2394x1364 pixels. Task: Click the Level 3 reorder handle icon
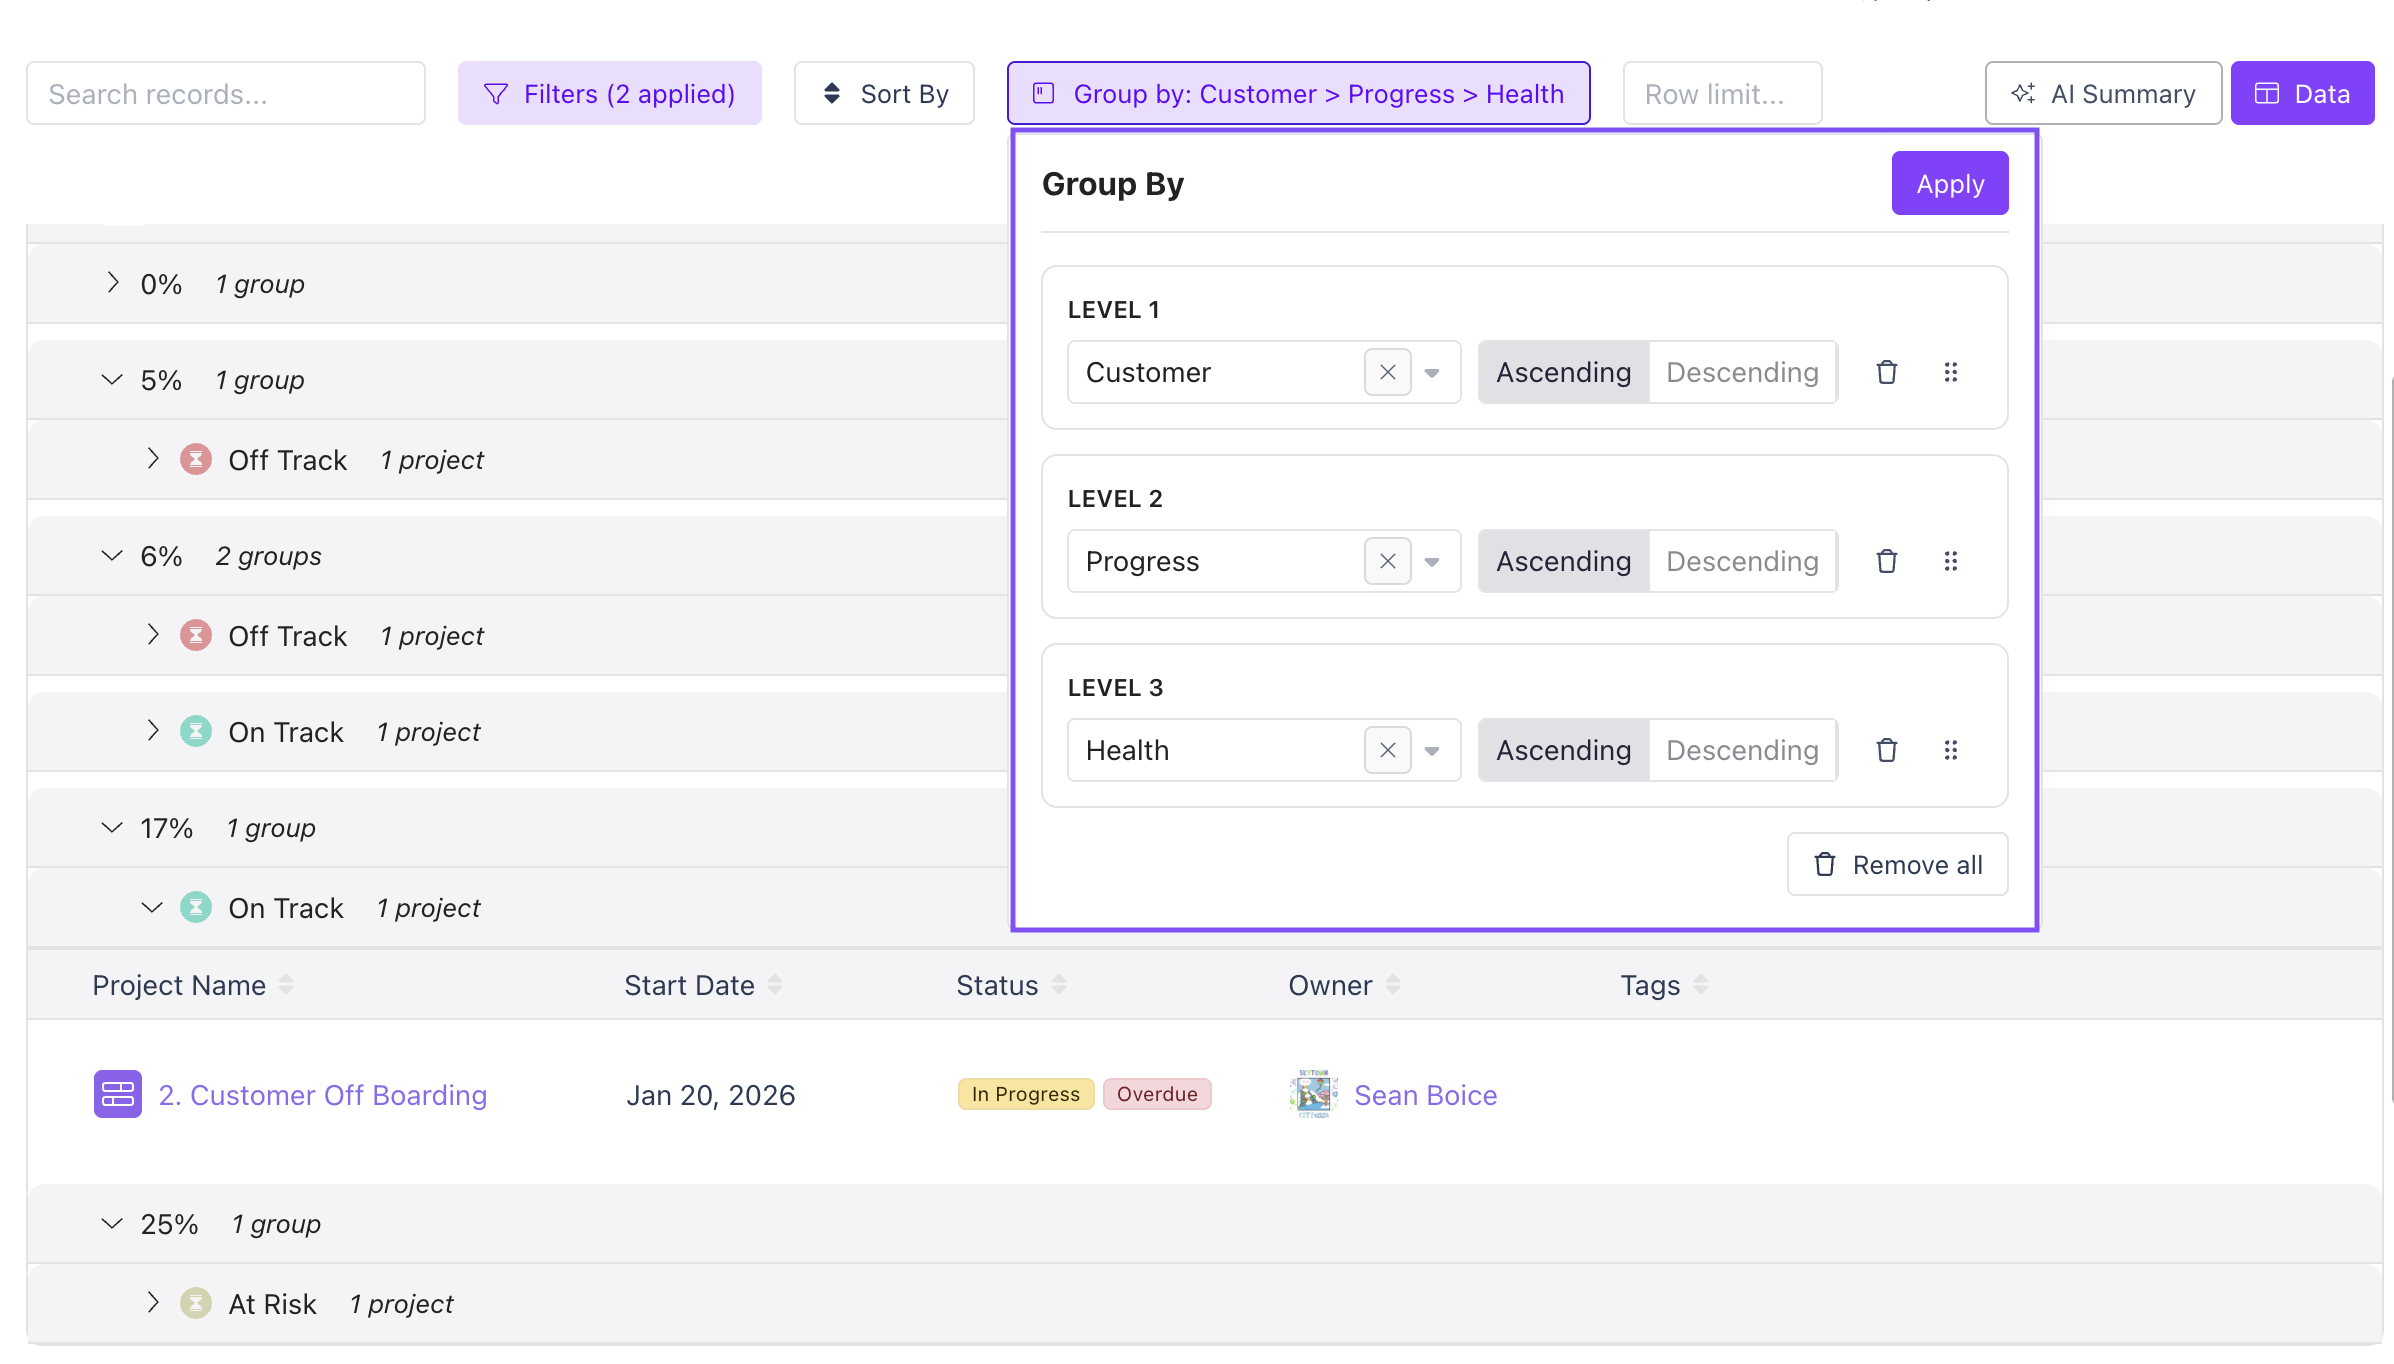tap(1950, 750)
